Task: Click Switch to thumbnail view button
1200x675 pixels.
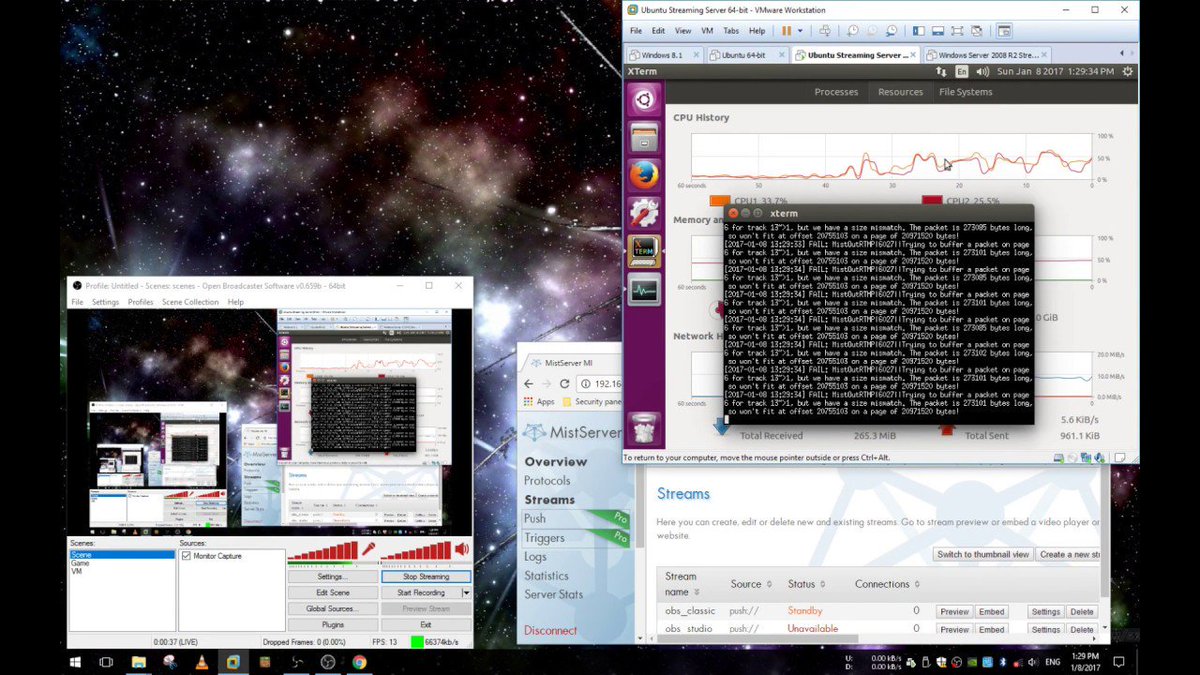Action: click(x=983, y=554)
